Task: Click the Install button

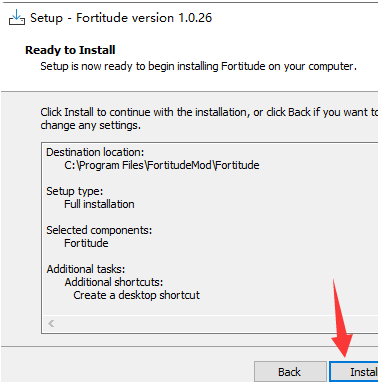Action: (354, 372)
